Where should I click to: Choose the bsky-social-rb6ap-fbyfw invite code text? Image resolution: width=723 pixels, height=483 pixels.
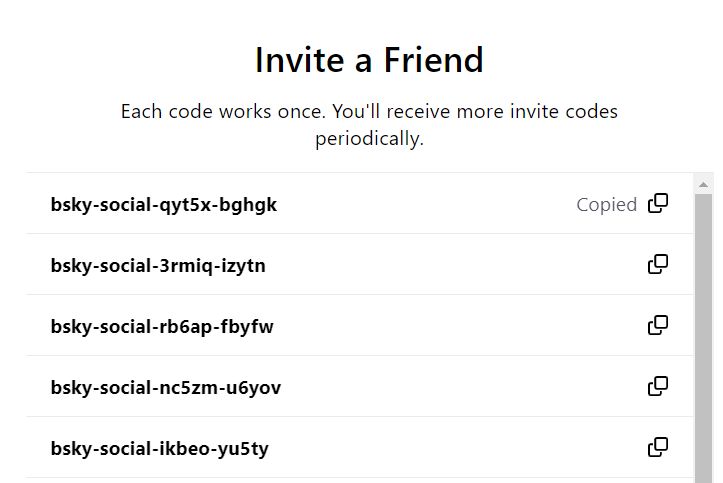(162, 326)
